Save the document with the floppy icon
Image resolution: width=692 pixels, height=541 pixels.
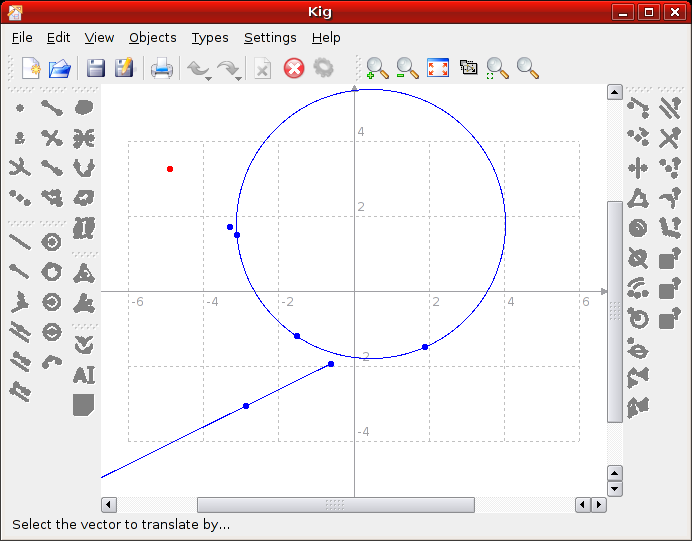pyautogui.click(x=96, y=68)
